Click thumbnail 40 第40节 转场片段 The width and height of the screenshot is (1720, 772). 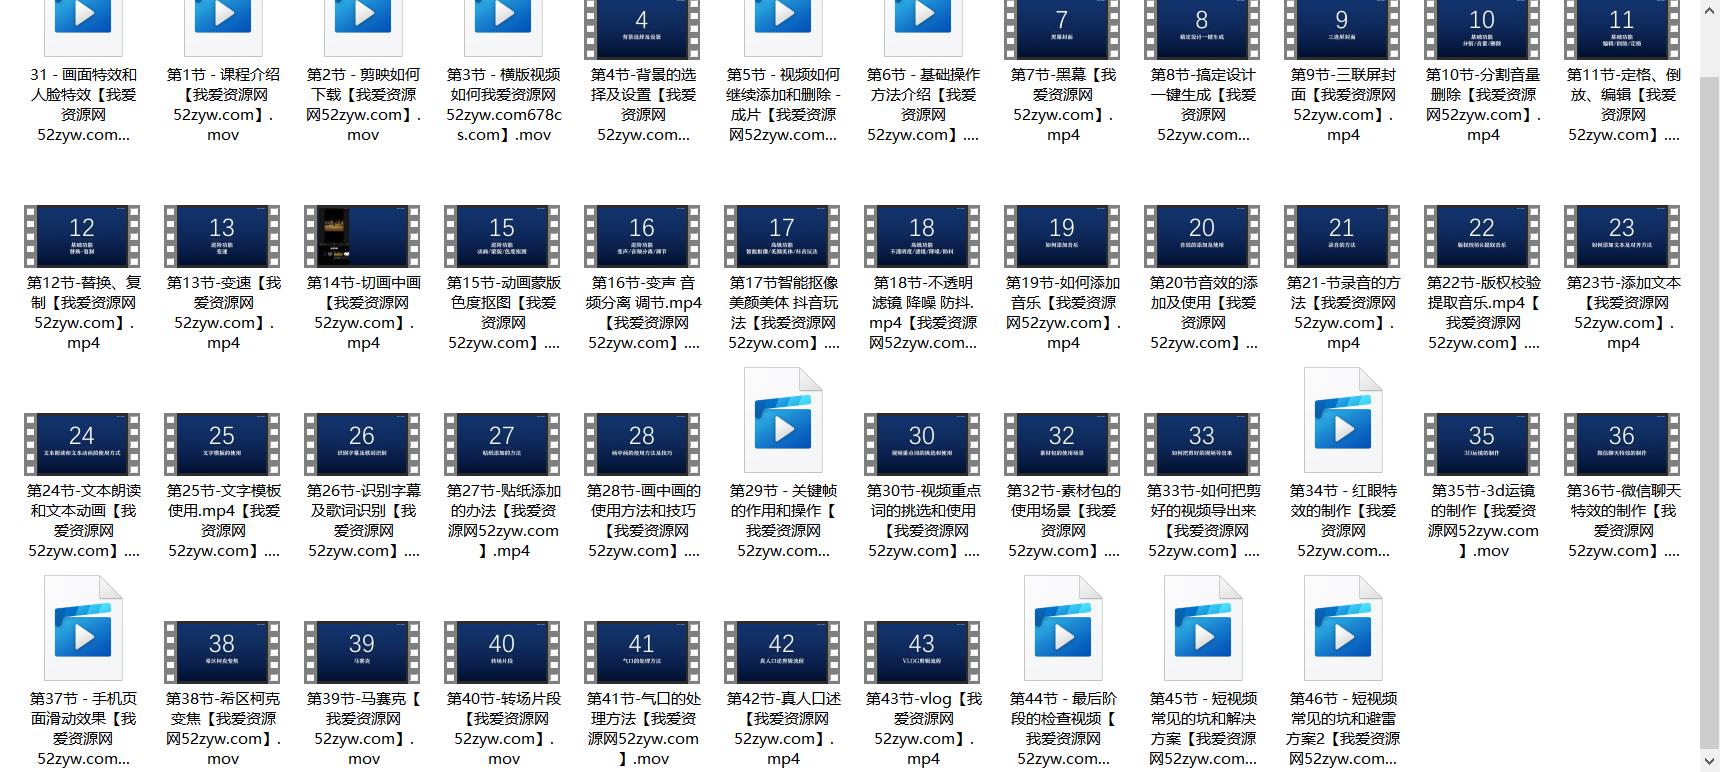pyautogui.click(x=502, y=653)
